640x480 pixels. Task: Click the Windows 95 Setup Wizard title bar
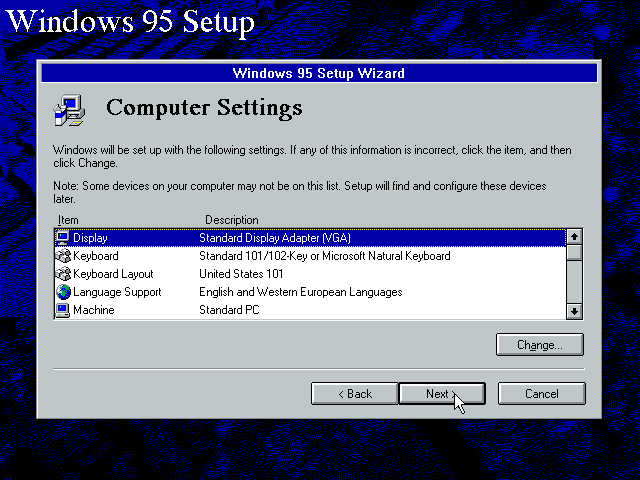pyautogui.click(x=318, y=73)
